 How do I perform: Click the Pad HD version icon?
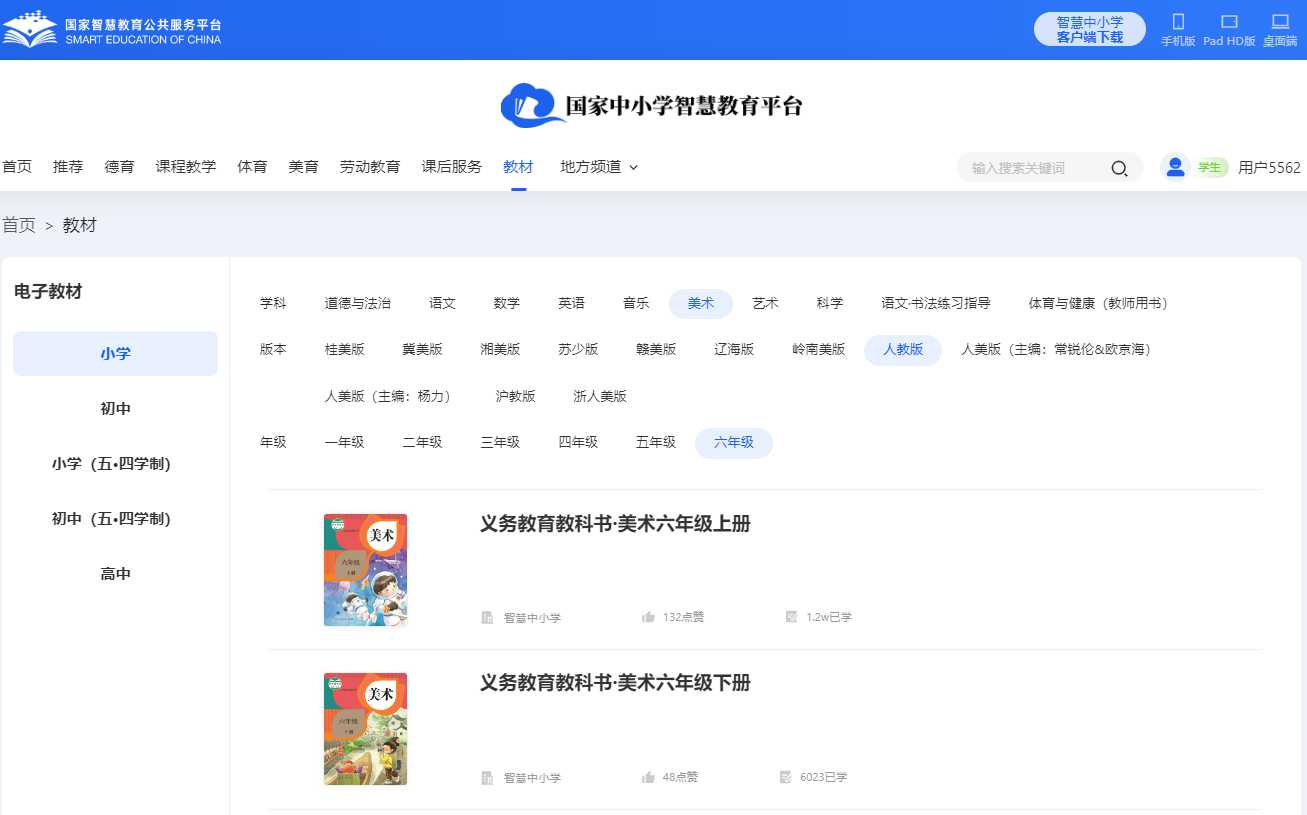pos(1230,21)
